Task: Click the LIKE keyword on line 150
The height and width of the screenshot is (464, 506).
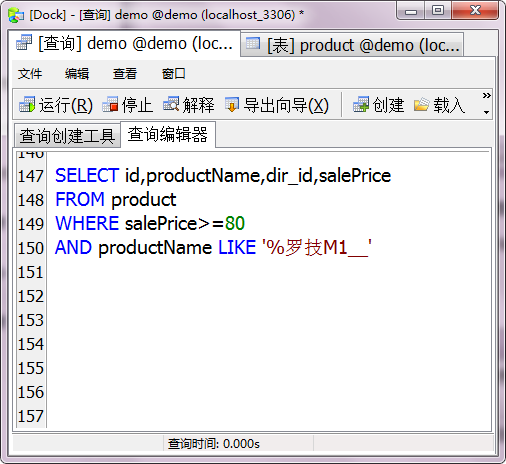Action: [237, 248]
